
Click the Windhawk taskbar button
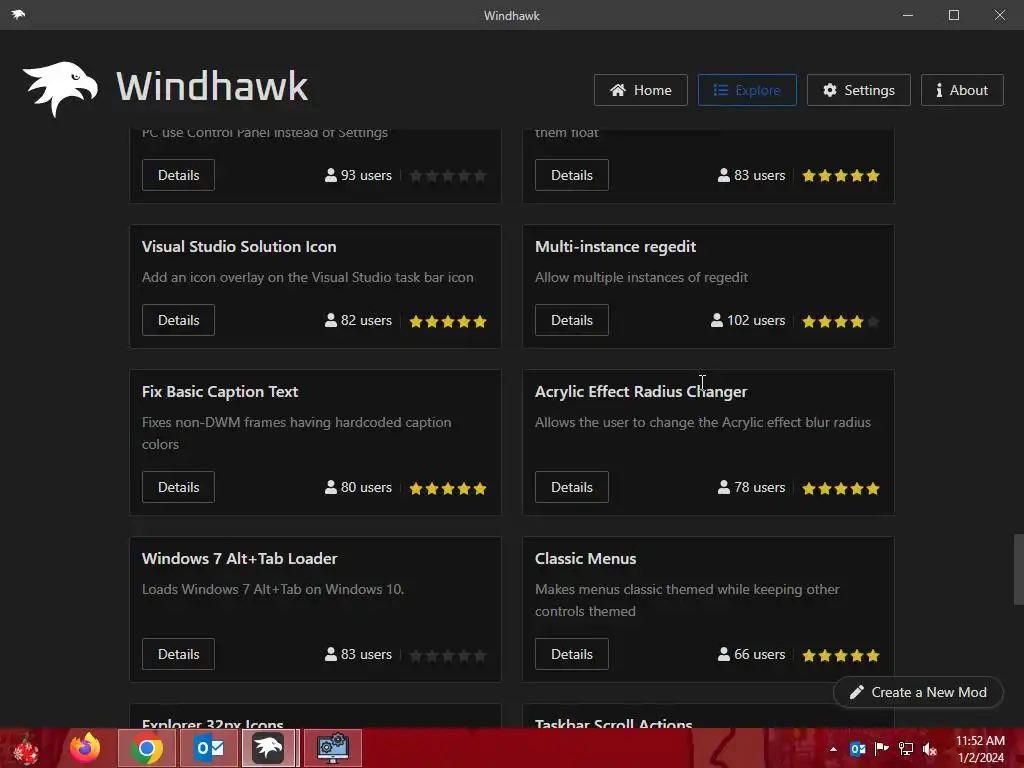269,748
